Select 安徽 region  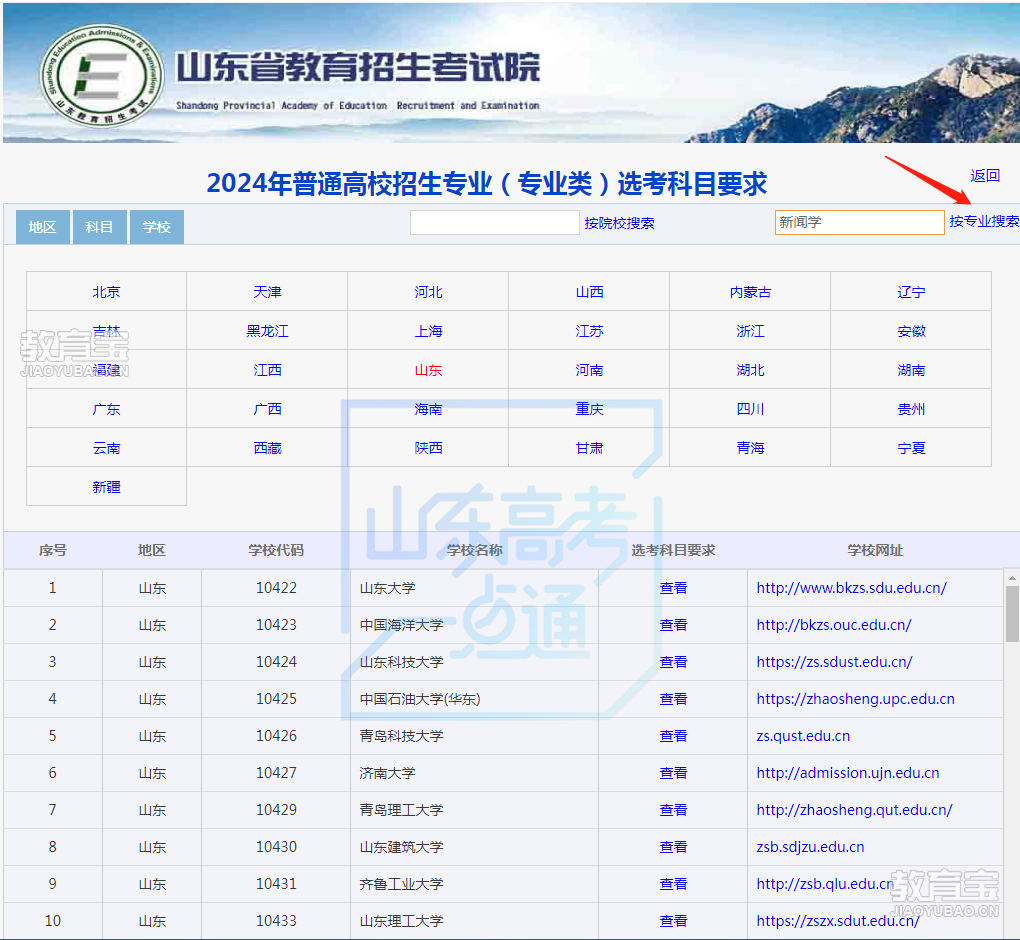911,331
